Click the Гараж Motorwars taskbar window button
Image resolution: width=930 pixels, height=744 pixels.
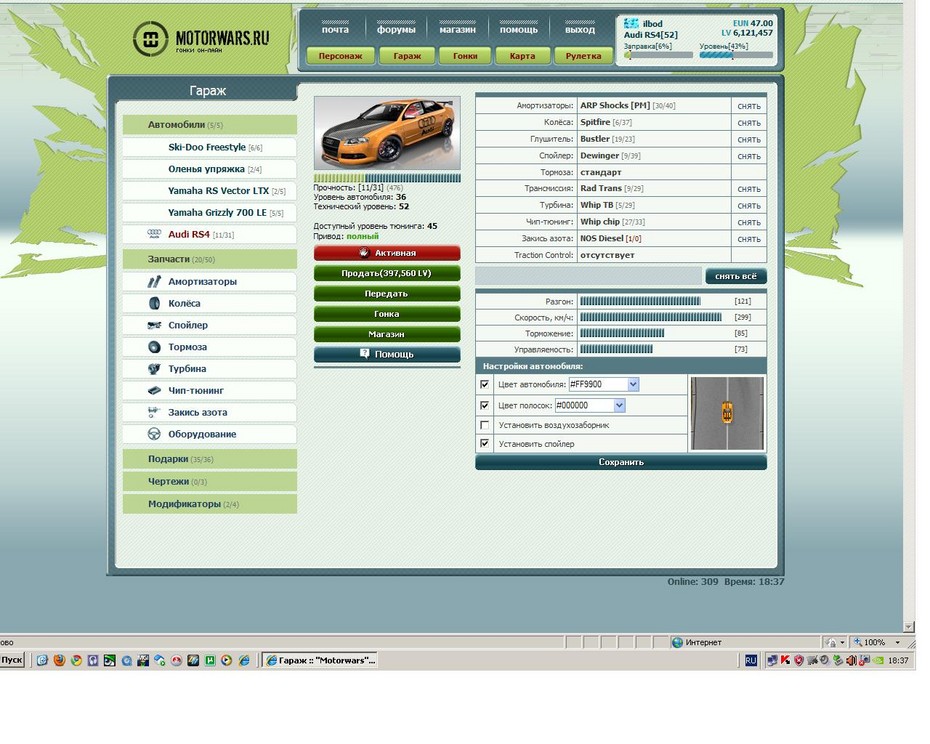(320, 660)
